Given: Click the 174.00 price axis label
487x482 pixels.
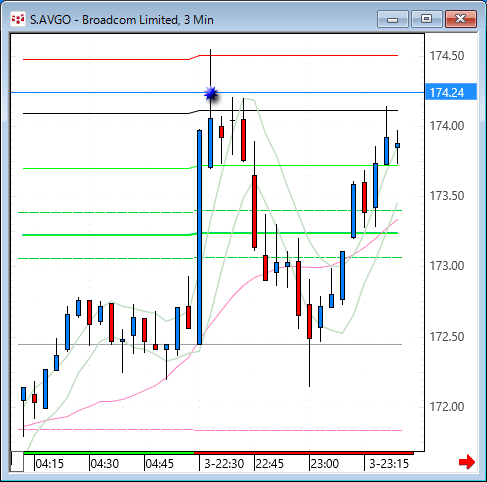Looking at the screenshot, I should pos(447,126).
